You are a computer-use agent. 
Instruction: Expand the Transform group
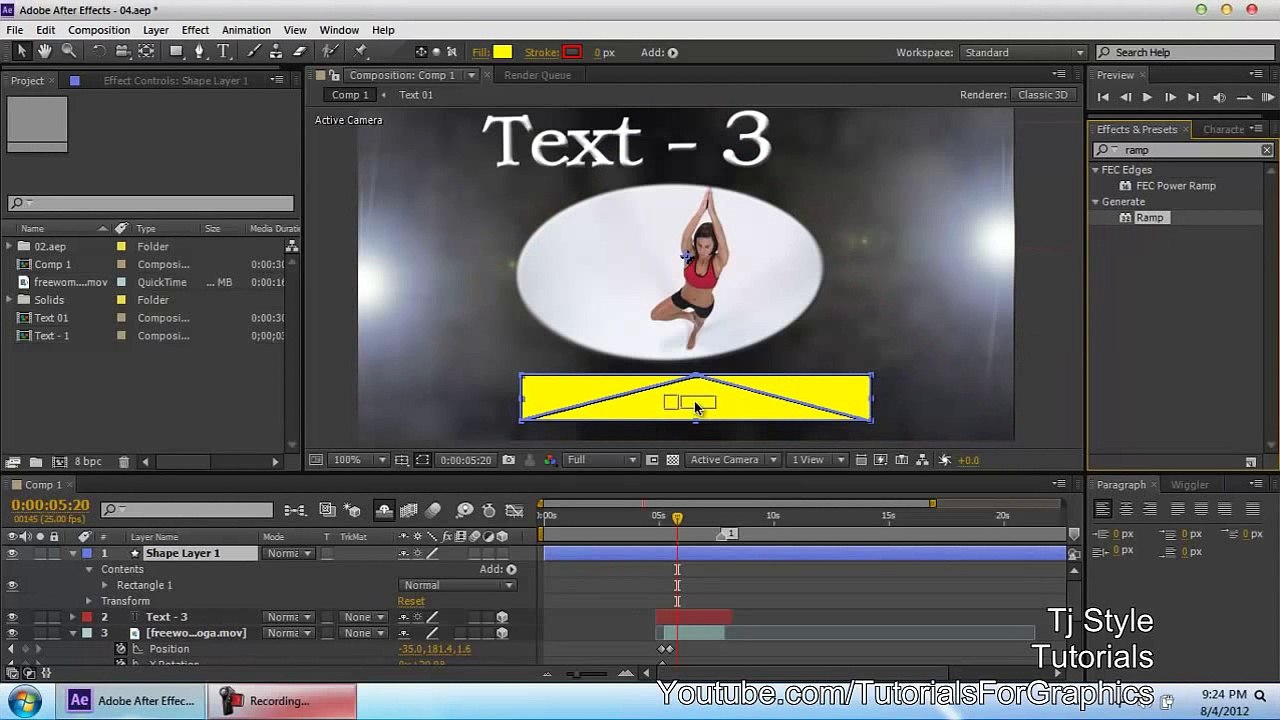[x=89, y=601]
